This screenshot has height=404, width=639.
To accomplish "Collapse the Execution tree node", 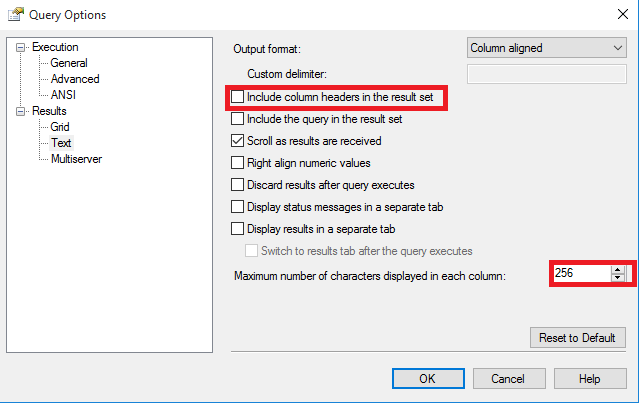I will 21,47.
